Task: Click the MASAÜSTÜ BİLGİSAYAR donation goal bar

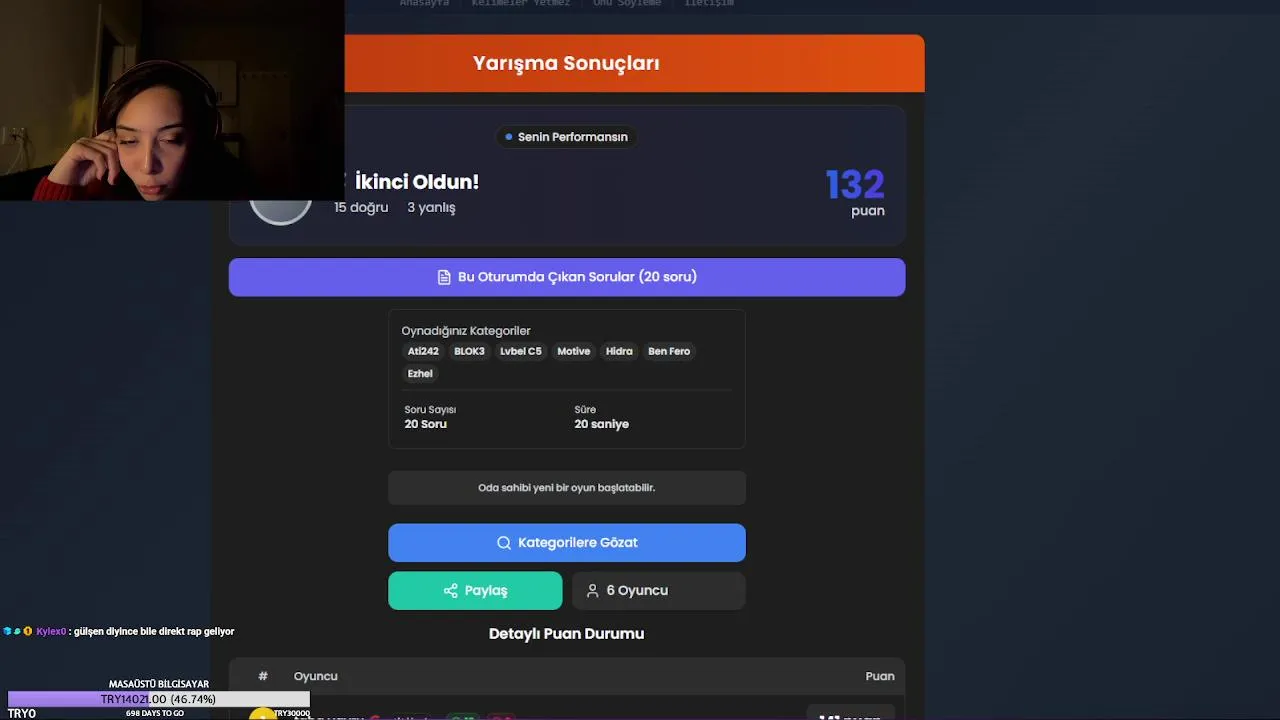Action: [x=159, y=699]
